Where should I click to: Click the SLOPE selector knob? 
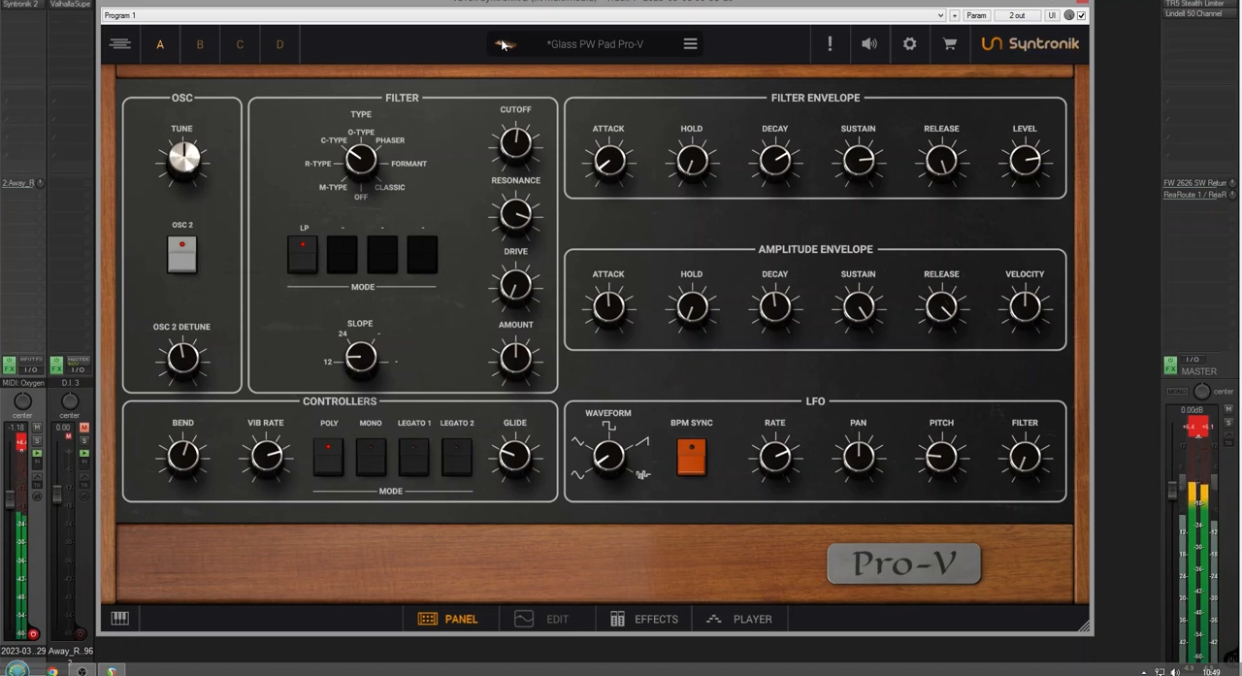[361, 357]
